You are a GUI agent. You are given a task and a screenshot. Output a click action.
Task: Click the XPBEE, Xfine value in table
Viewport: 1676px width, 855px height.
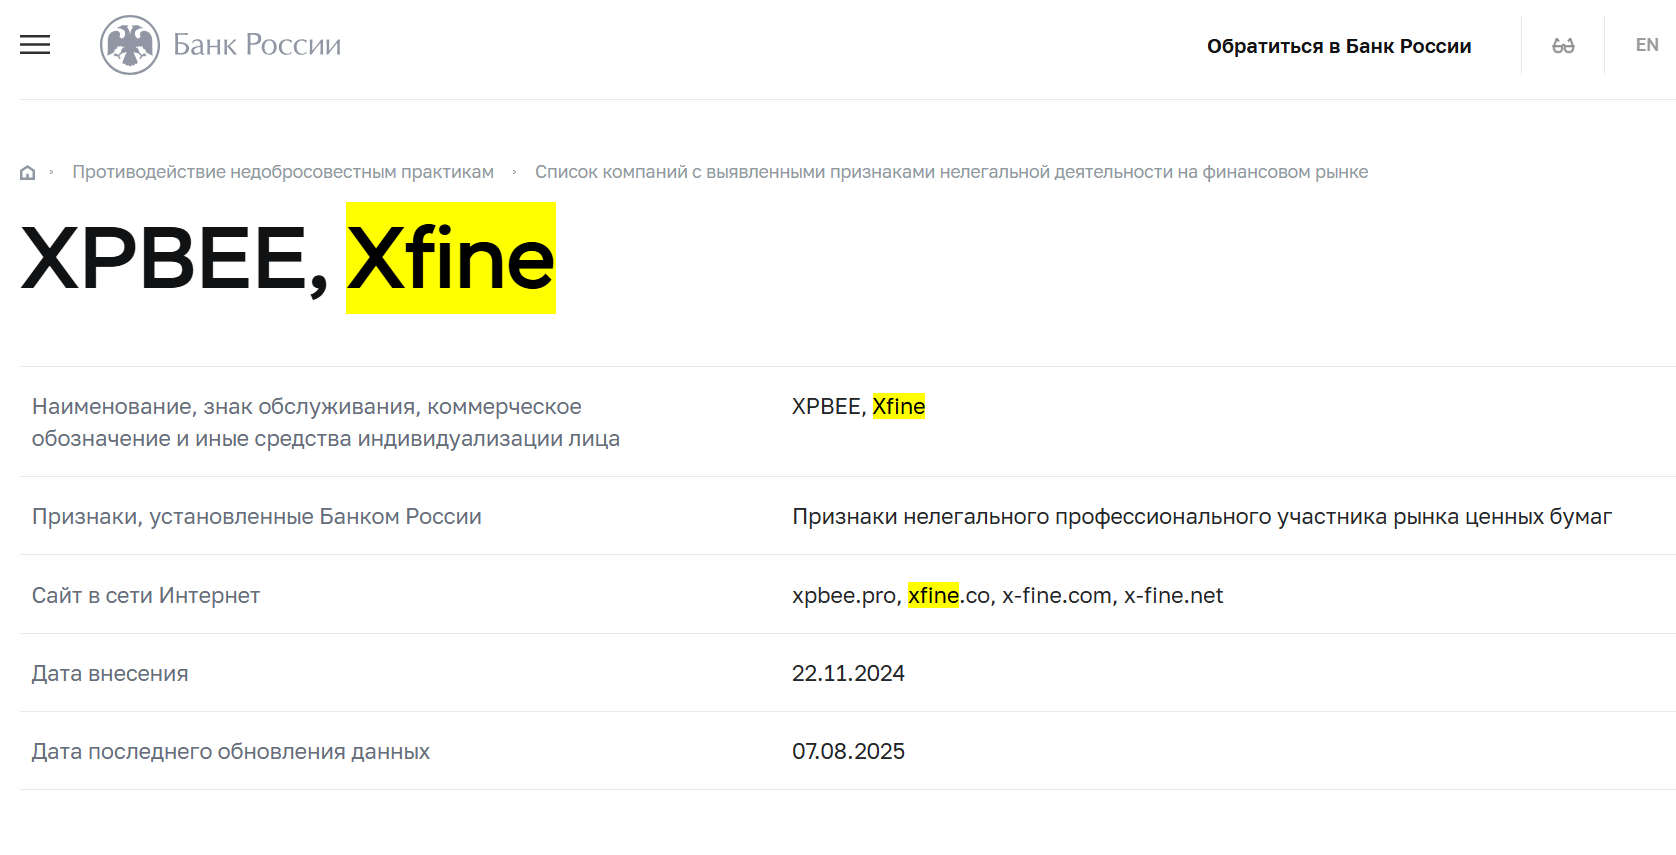point(858,406)
